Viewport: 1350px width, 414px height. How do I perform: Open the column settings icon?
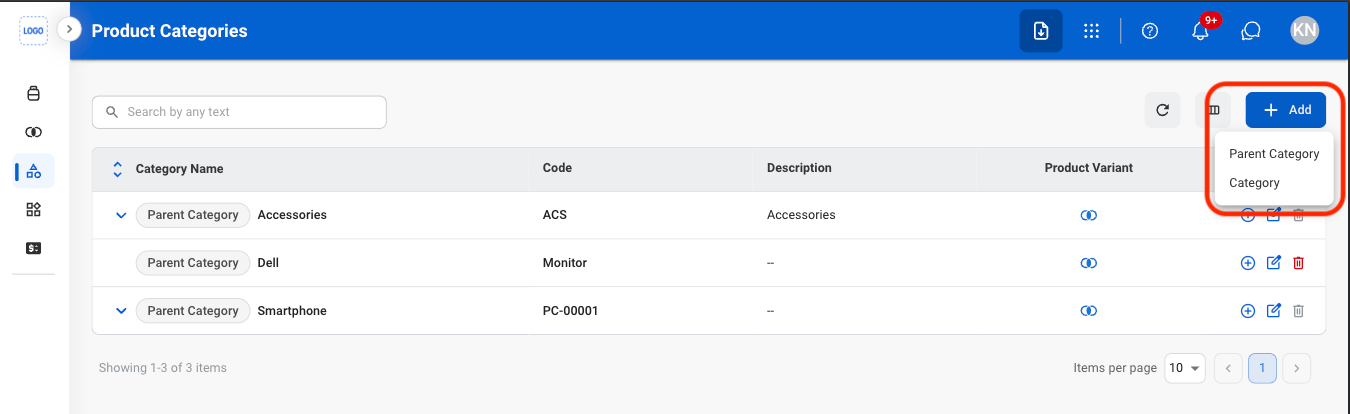(x=1213, y=110)
